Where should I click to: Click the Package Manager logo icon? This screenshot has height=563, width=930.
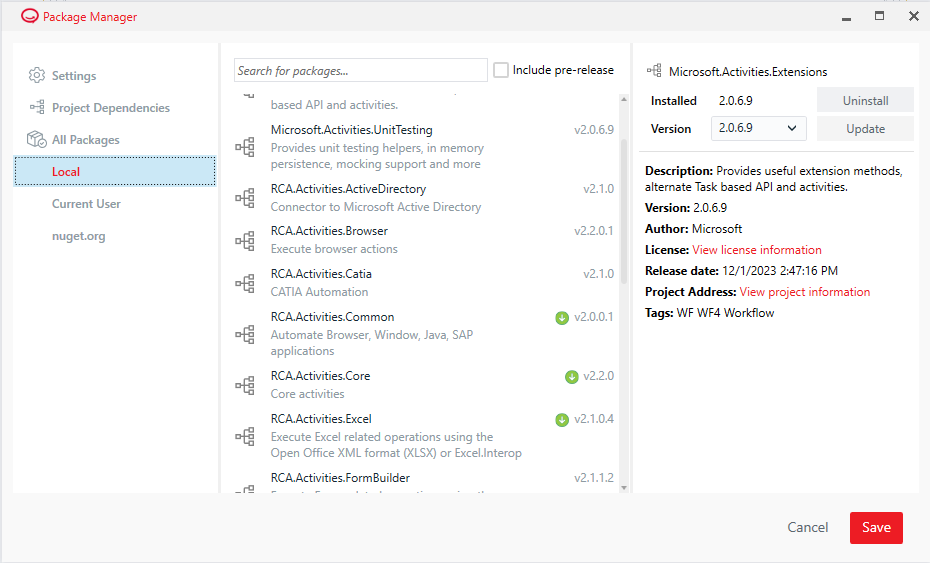30,17
